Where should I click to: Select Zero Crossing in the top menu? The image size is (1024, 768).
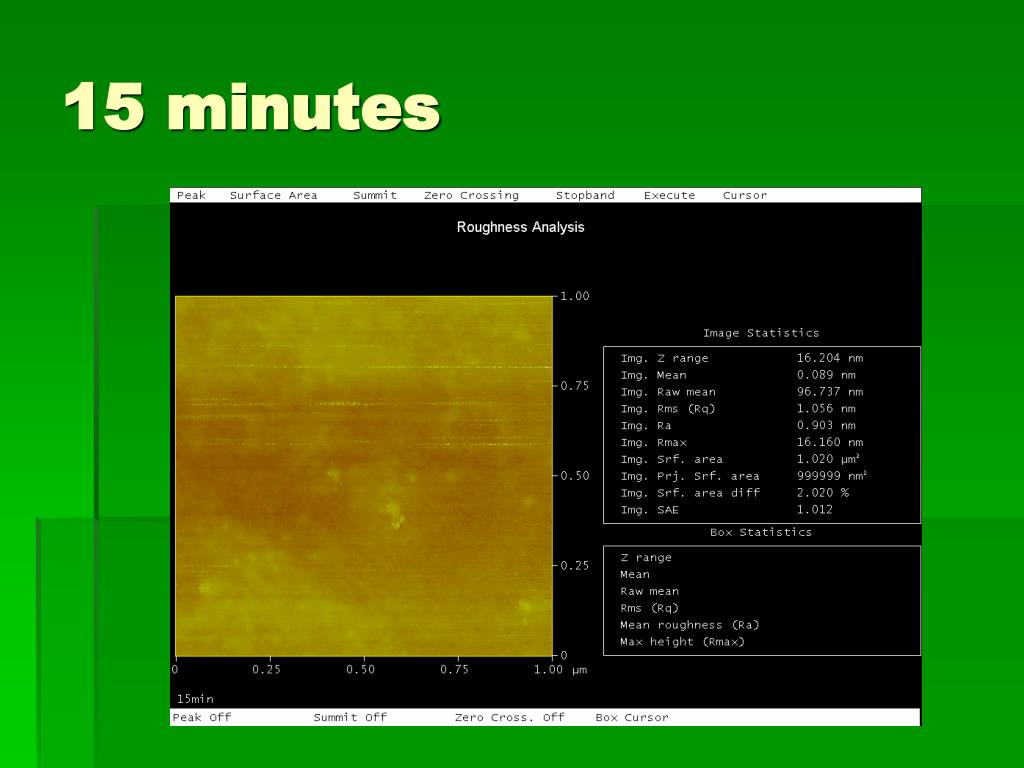tap(472, 195)
